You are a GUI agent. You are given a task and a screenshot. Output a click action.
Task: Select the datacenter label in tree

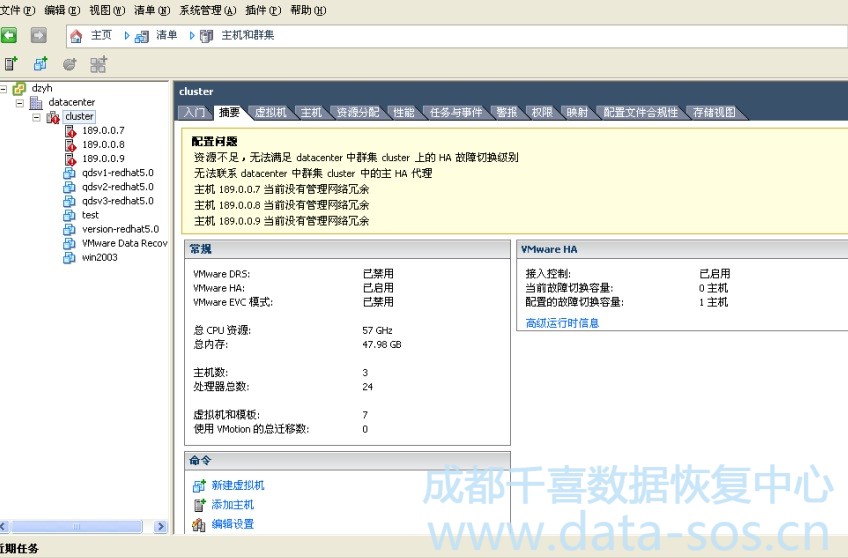click(71, 102)
